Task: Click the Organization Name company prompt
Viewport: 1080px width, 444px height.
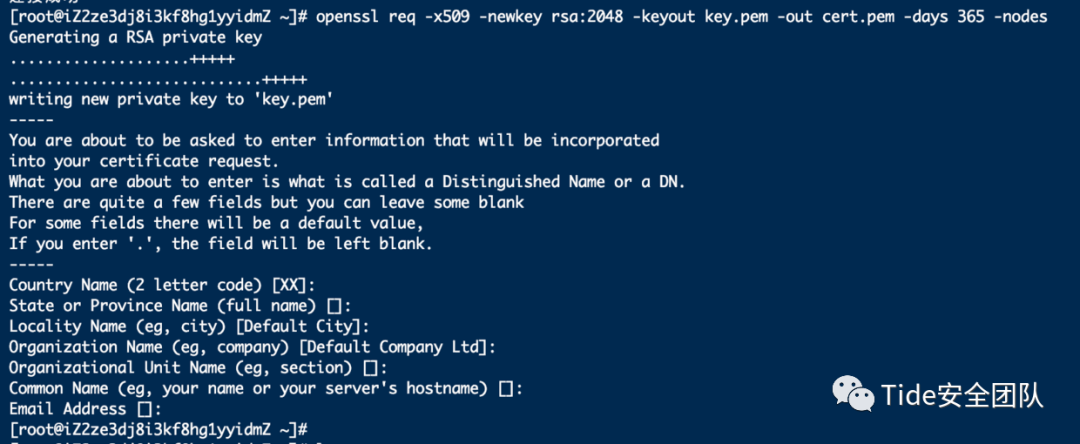Action: pos(252,347)
